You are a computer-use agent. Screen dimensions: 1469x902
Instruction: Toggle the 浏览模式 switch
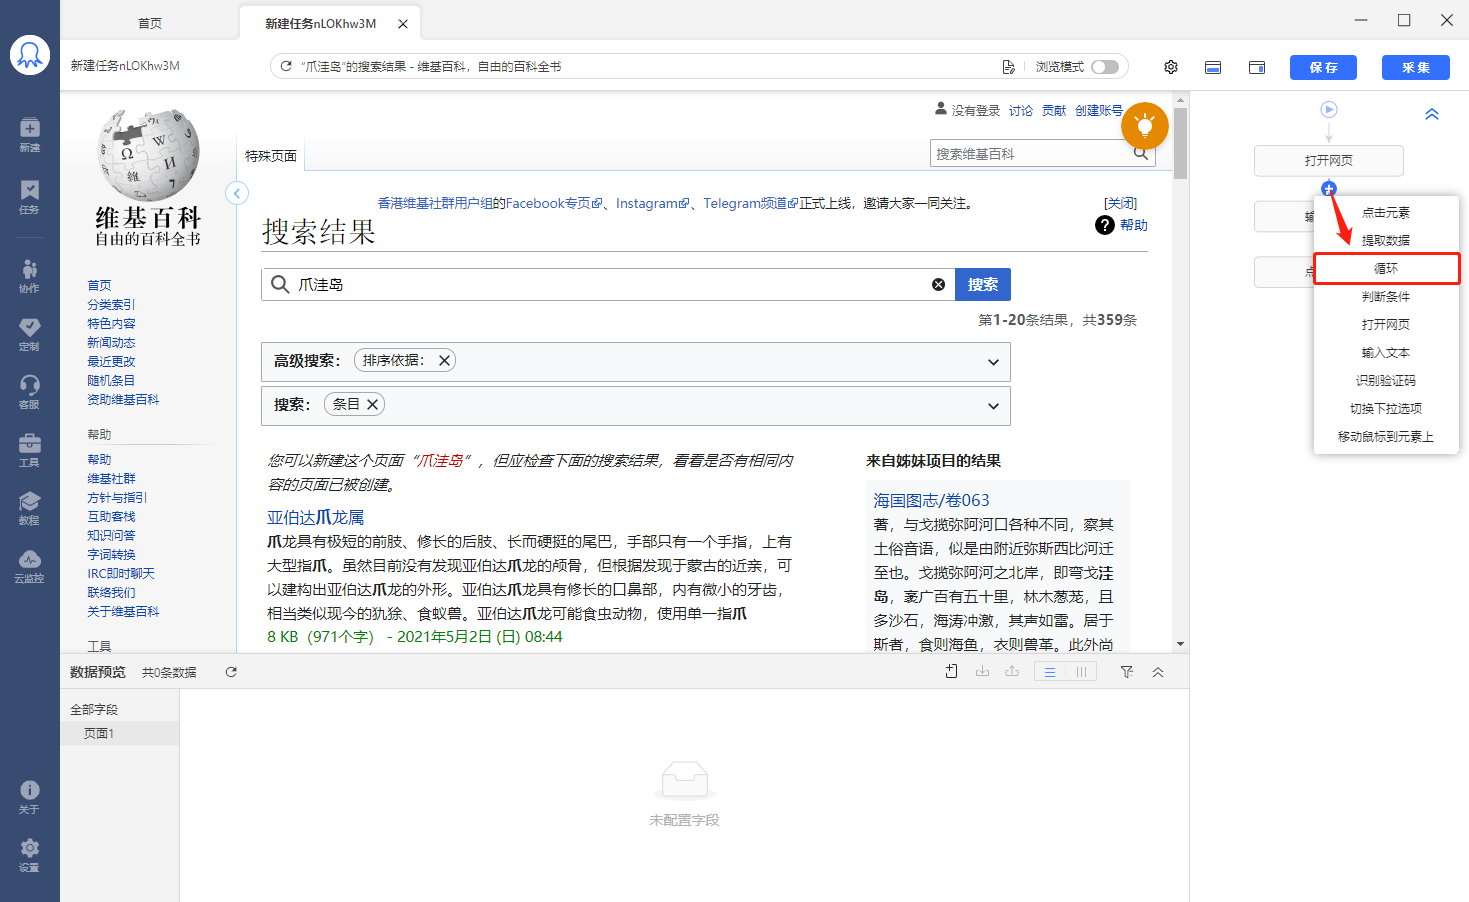[1105, 67]
